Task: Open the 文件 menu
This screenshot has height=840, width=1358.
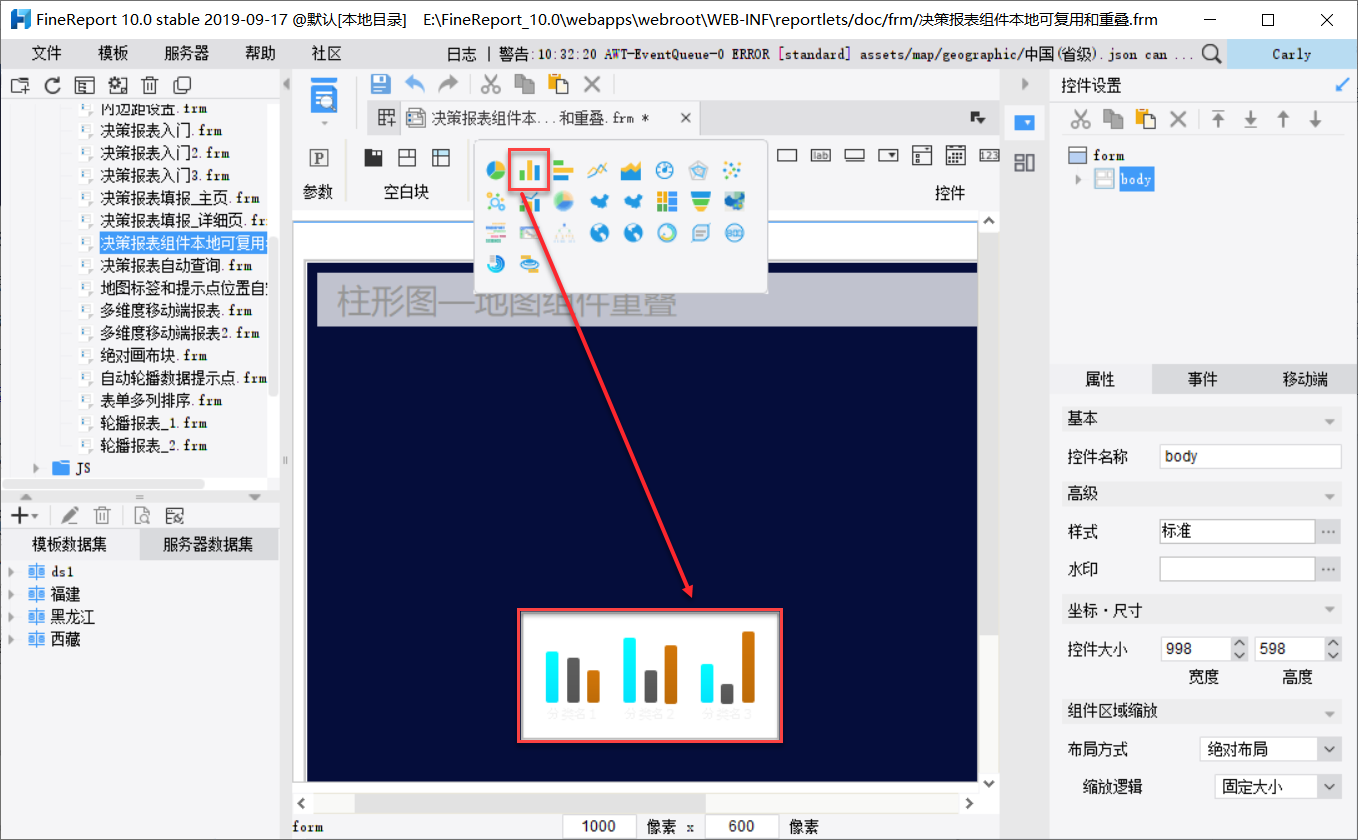Action: coord(47,54)
